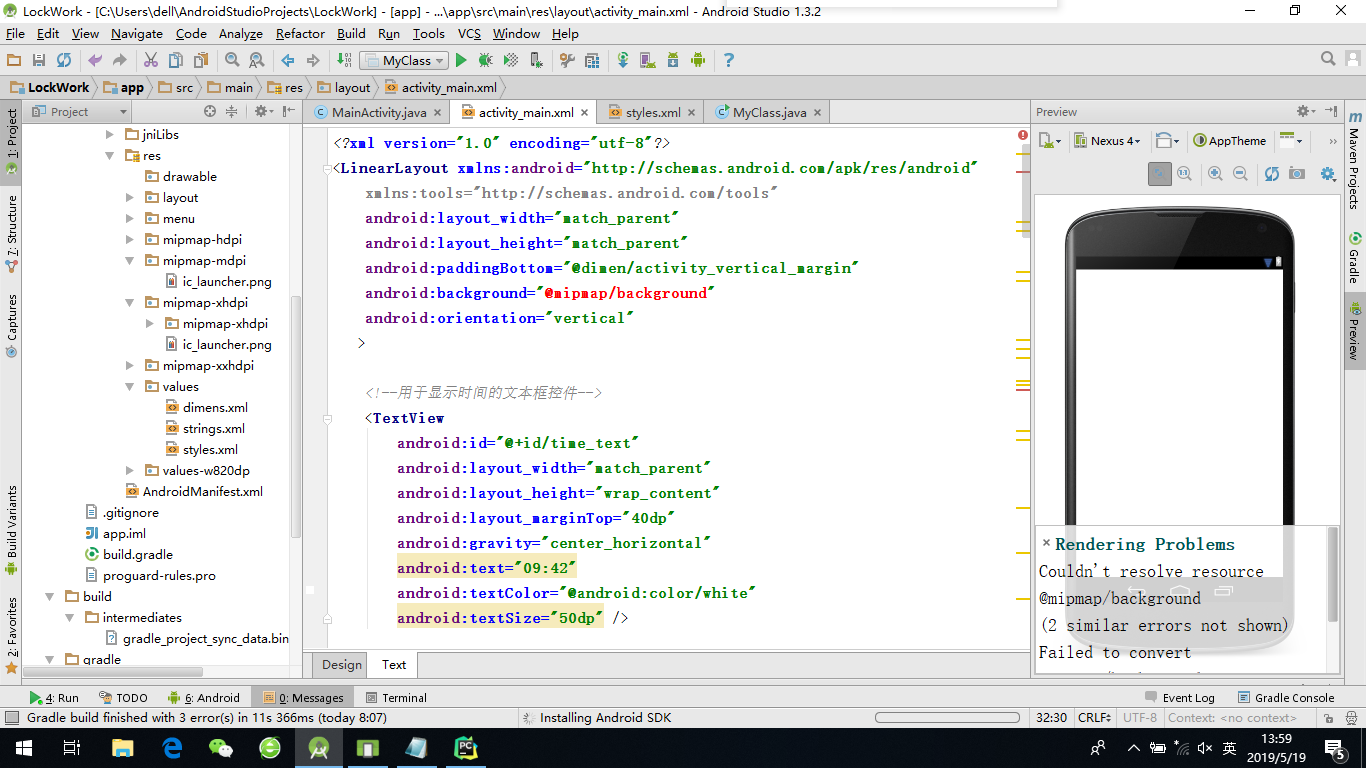This screenshot has width=1366, height=768.
Task: Run the app with green play icon
Action: coord(462,61)
